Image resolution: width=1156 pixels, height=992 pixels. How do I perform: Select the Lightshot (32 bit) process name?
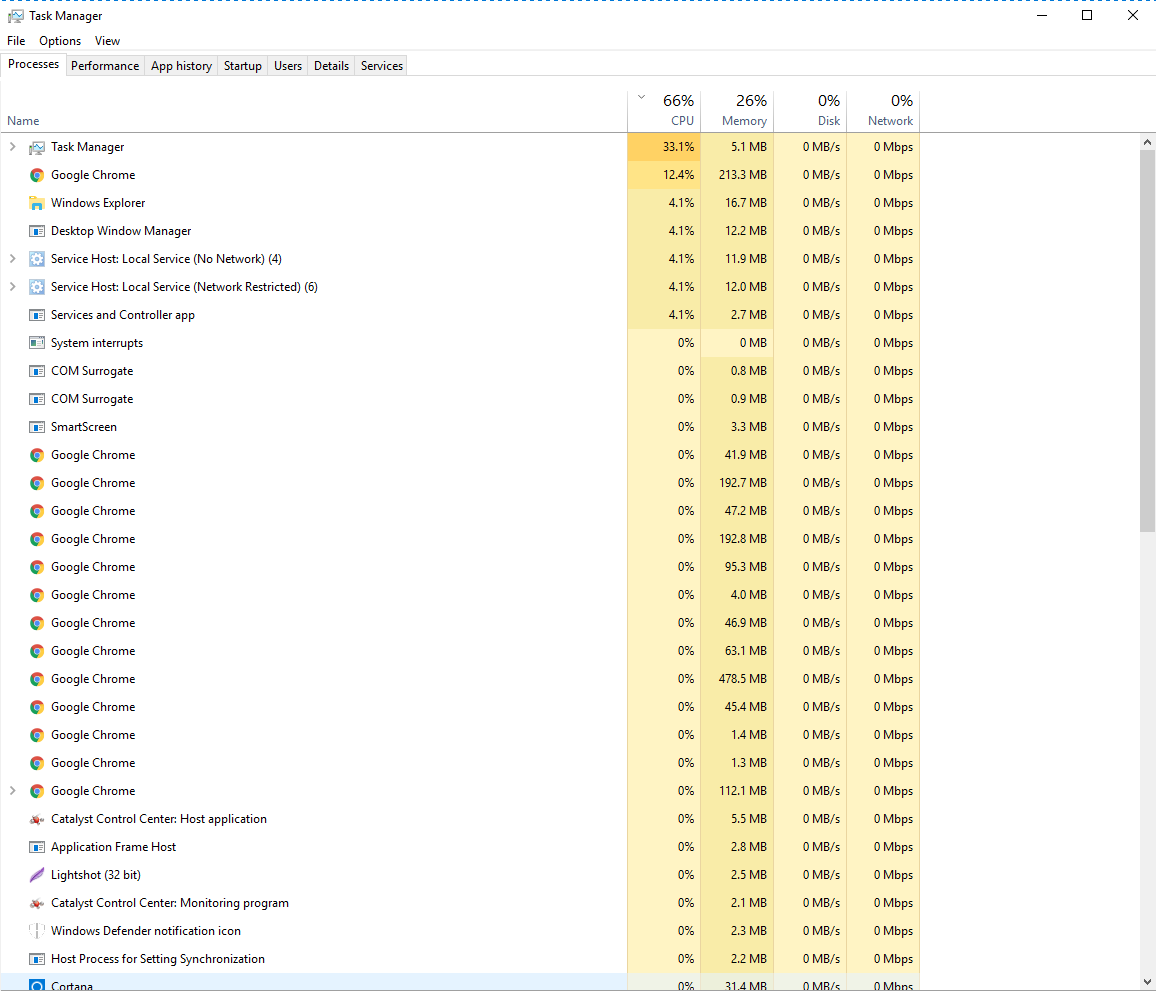96,876
